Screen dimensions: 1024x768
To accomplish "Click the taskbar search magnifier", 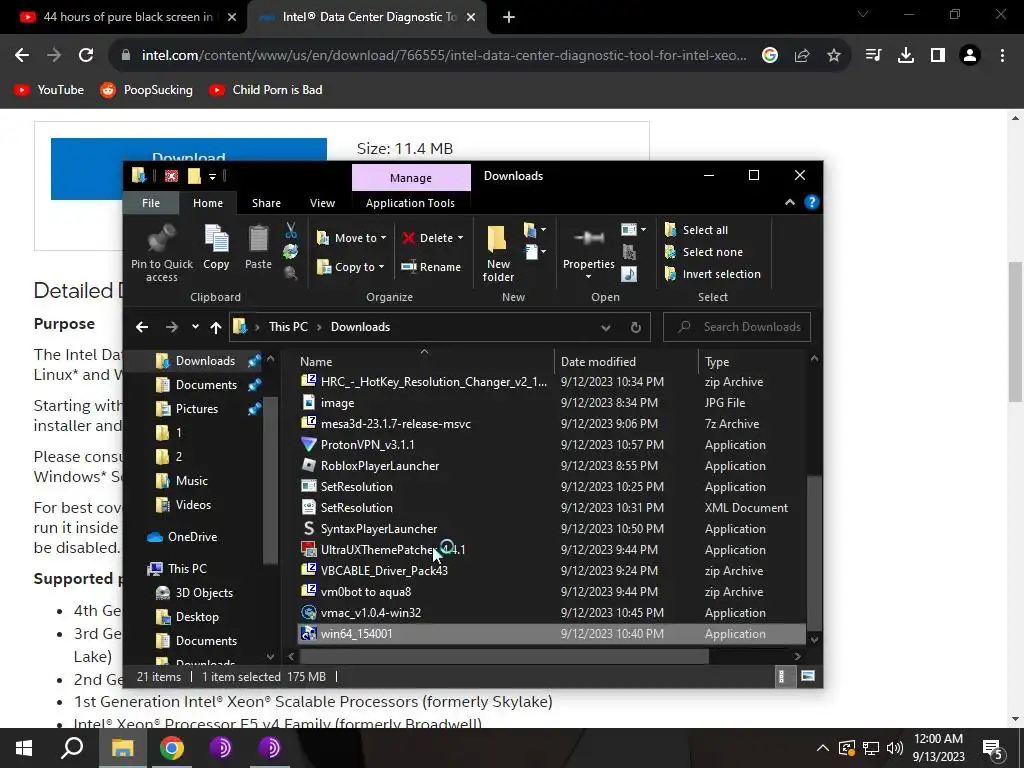I will [72, 748].
